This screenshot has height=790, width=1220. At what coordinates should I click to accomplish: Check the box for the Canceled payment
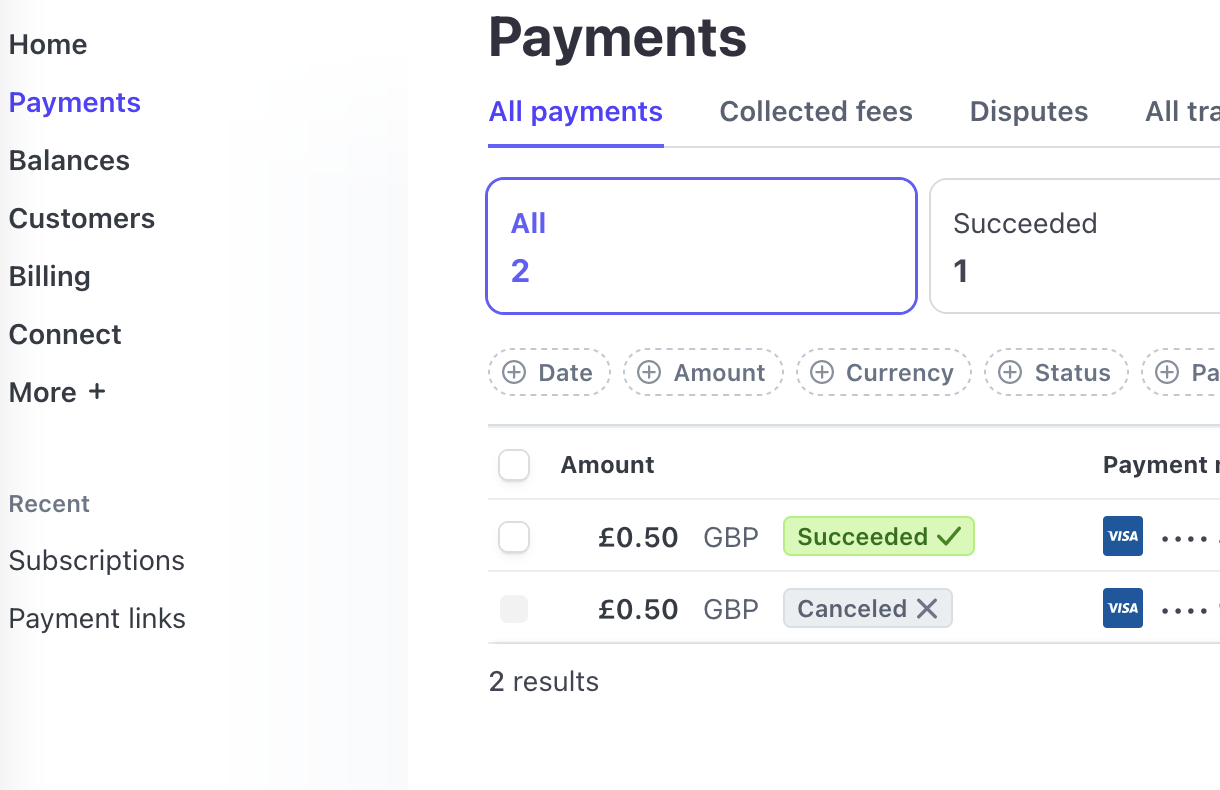click(x=514, y=609)
